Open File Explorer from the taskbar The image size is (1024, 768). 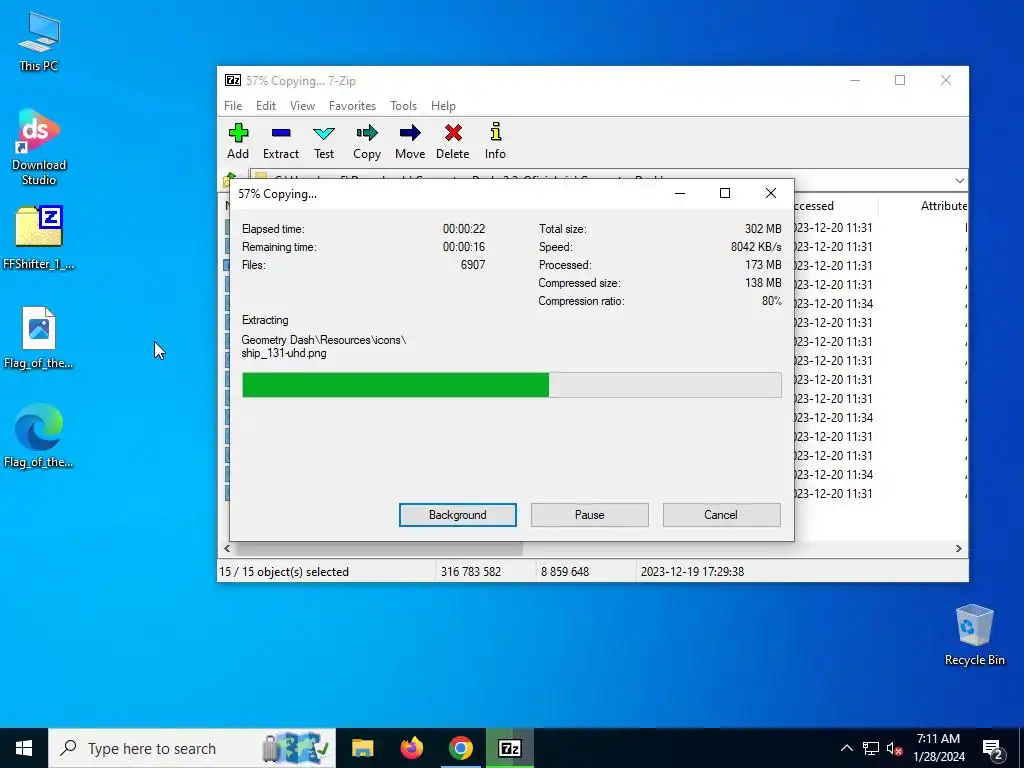pos(362,748)
